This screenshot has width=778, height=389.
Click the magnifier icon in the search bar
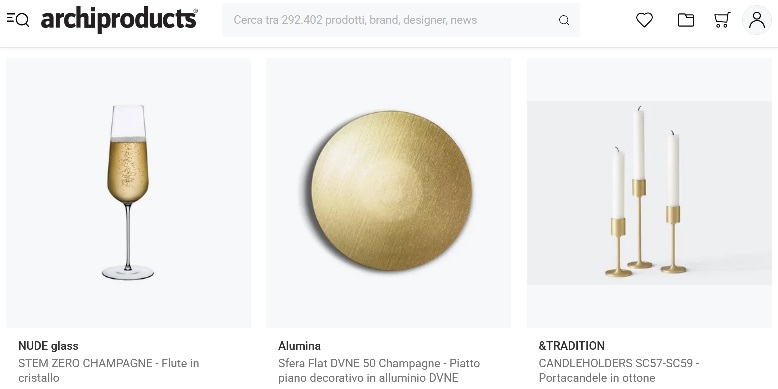coord(564,20)
